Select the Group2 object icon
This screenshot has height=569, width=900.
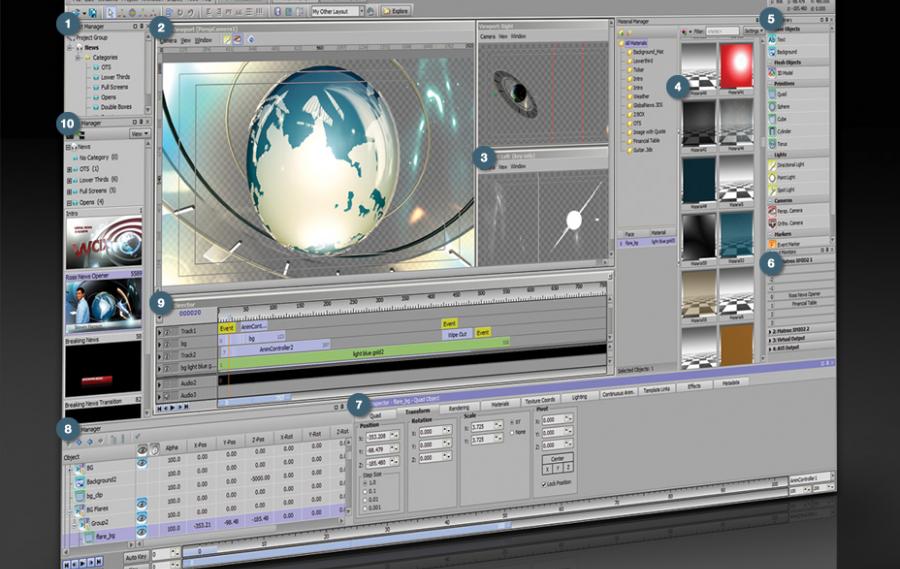click(x=84, y=523)
